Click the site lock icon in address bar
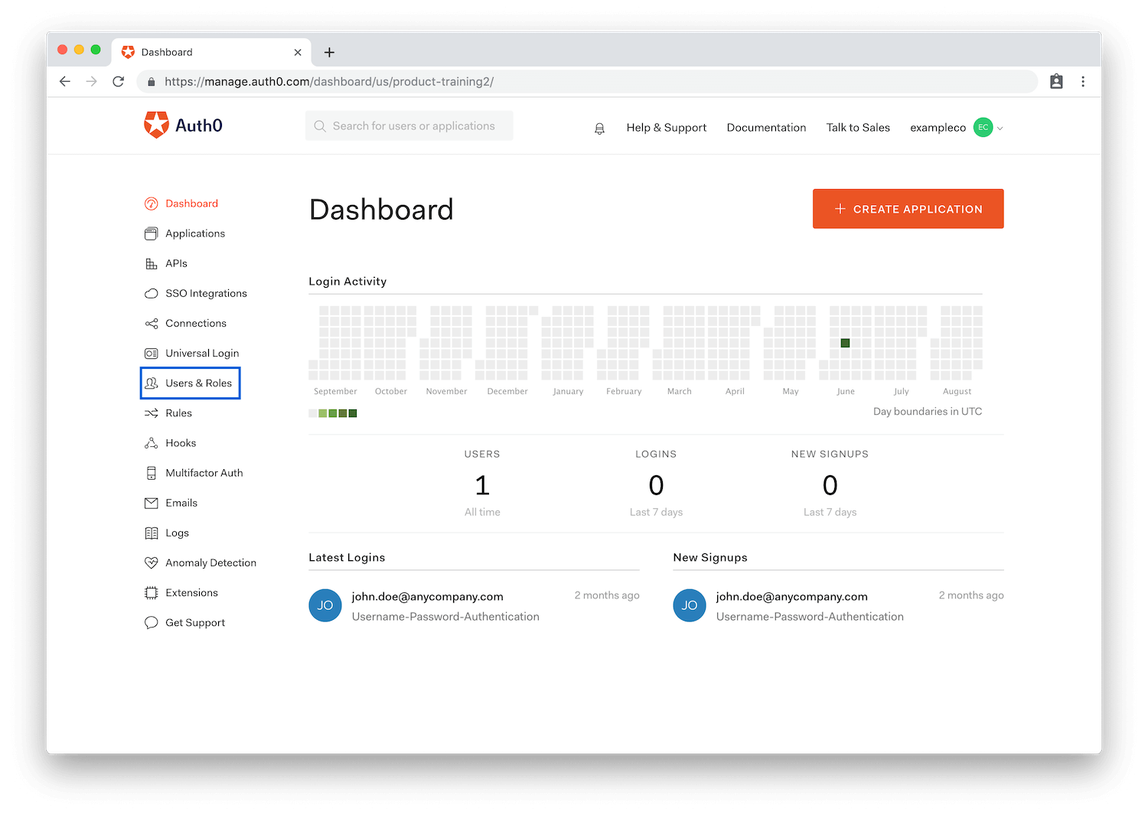1148x815 pixels. (x=151, y=81)
